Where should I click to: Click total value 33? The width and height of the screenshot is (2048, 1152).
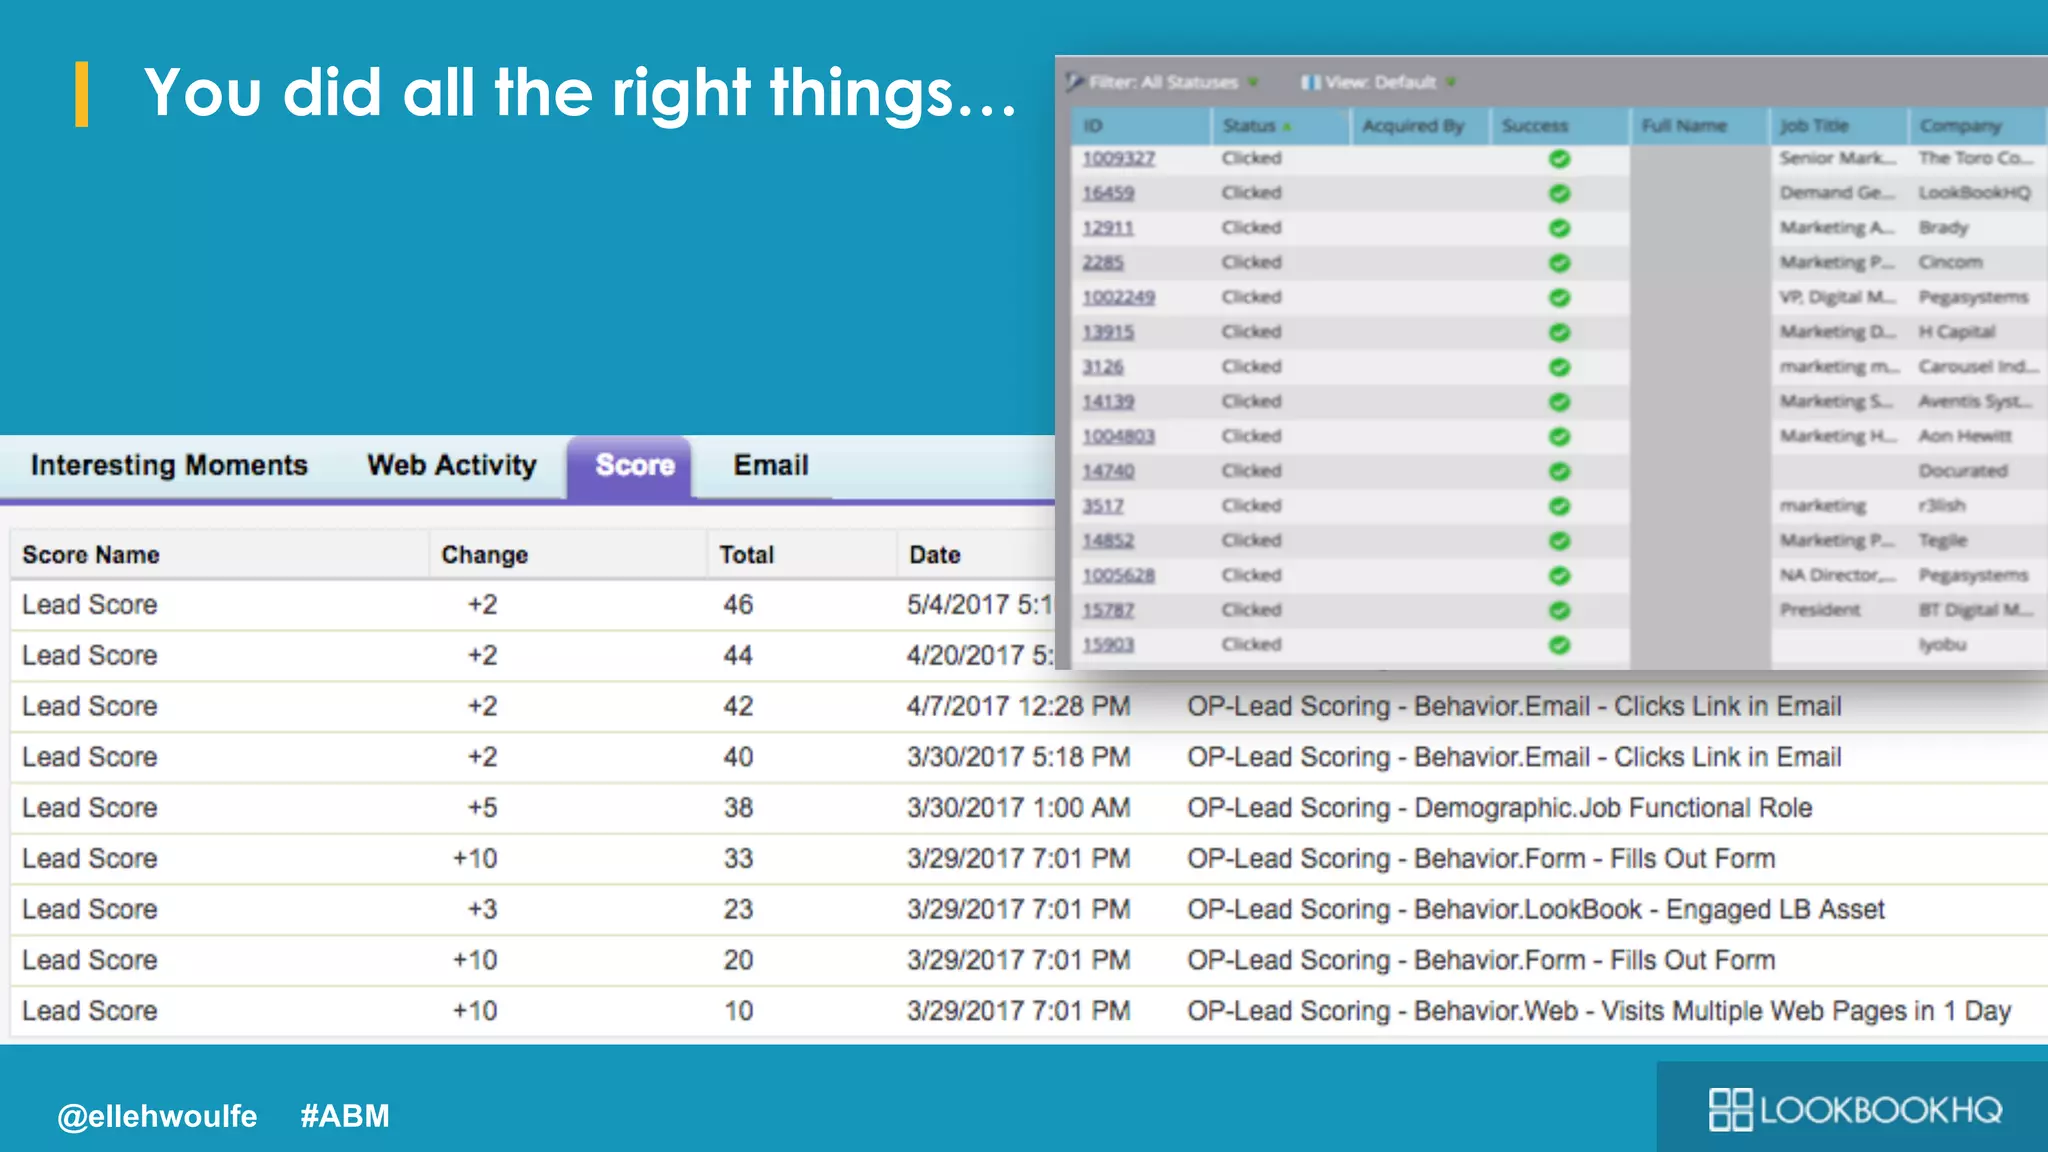point(738,859)
